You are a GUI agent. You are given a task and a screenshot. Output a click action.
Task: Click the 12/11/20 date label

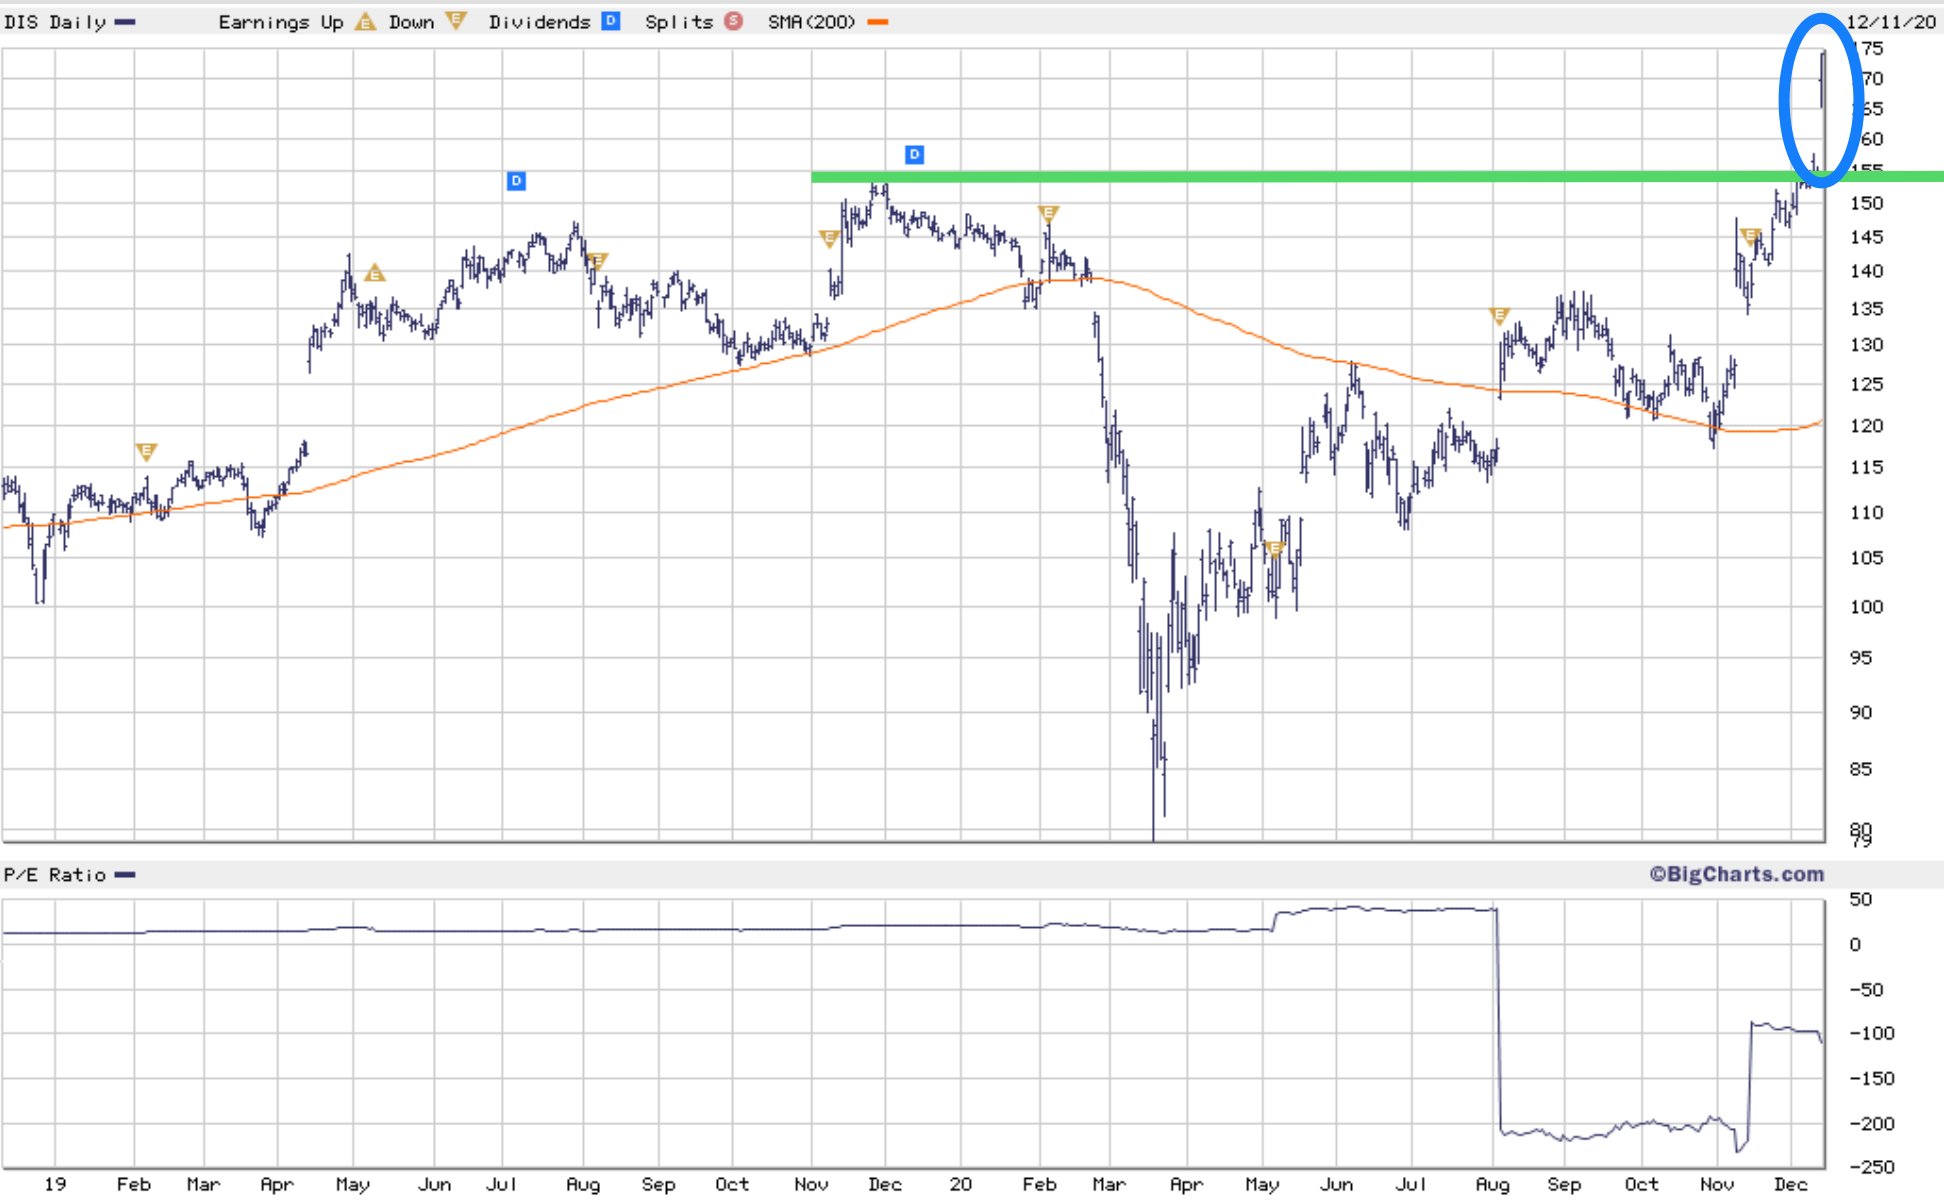tap(1890, 22)
